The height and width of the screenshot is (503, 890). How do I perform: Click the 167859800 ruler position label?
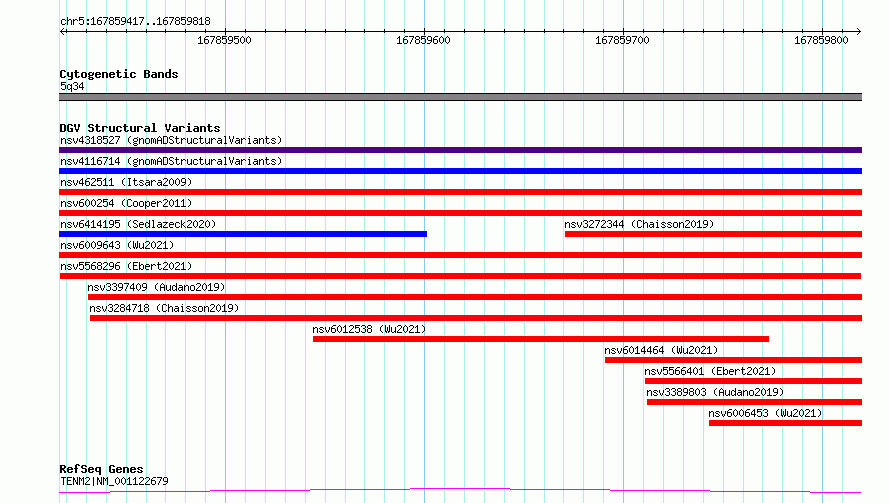click(x=821, y=40)
